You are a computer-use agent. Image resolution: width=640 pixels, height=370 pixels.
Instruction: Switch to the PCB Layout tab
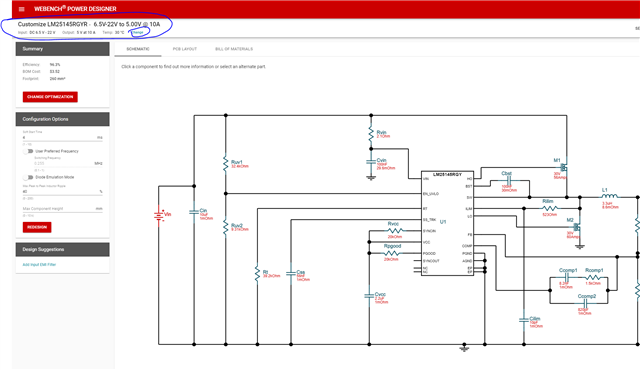coord(184,49)
